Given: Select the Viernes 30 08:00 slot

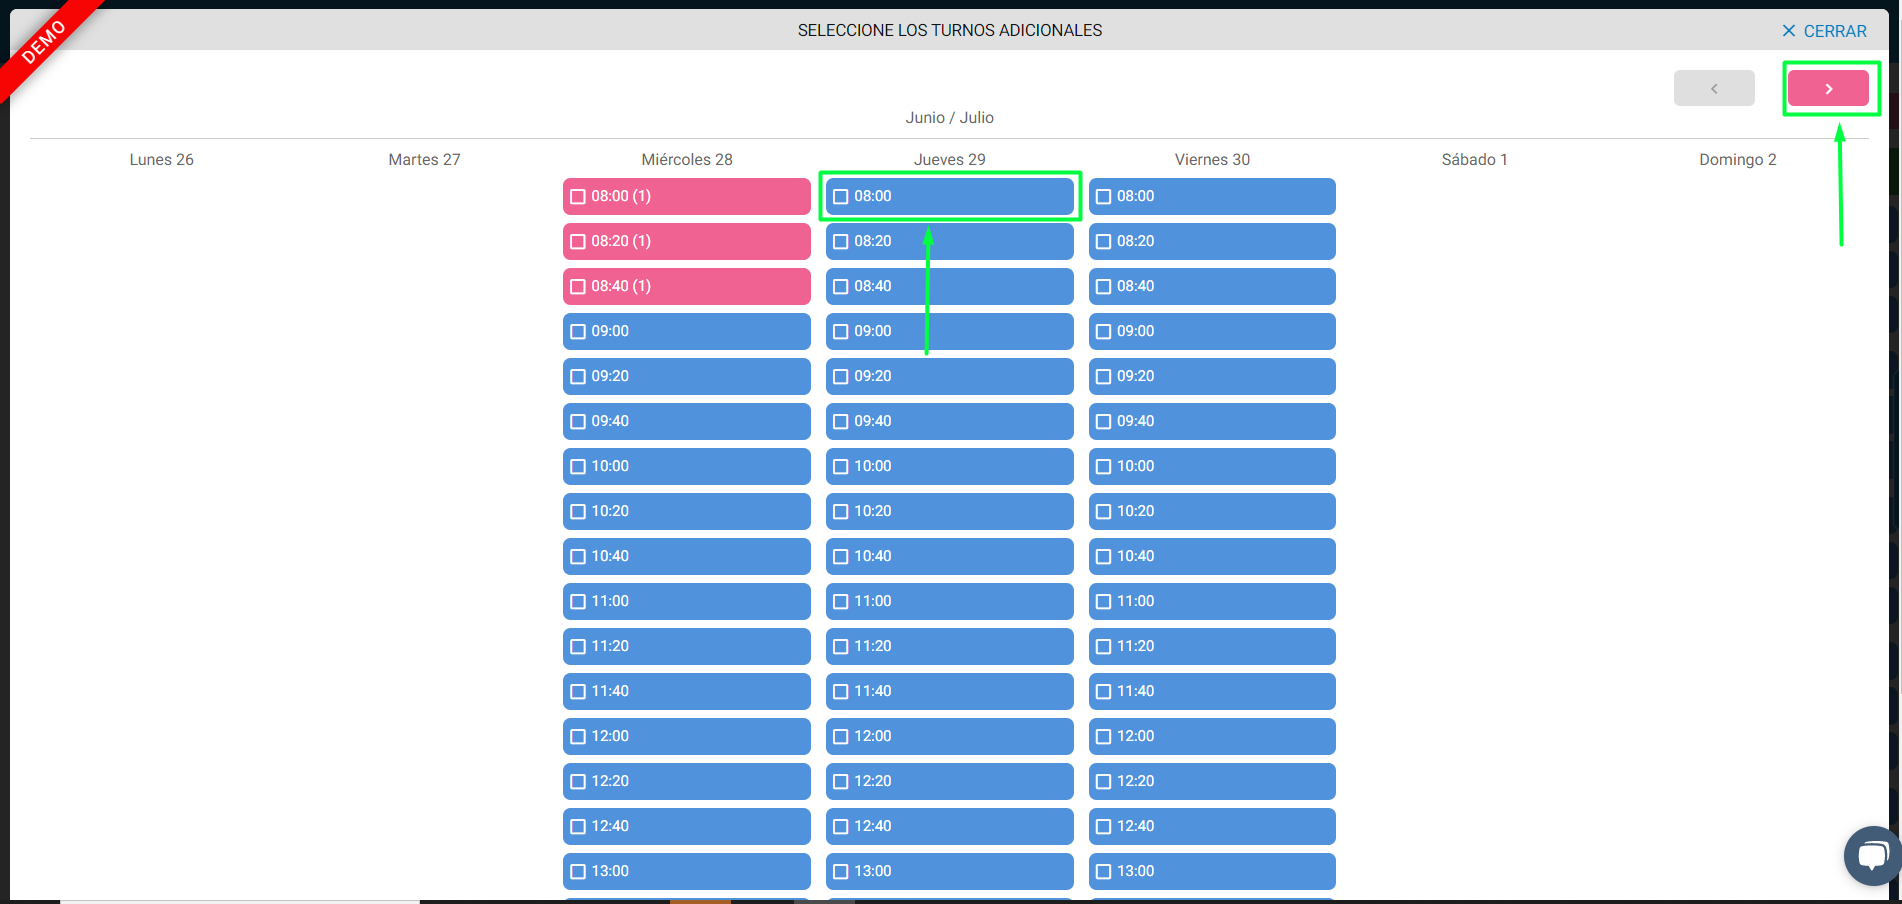Looking at the screenshot, I should [1212, 196].
